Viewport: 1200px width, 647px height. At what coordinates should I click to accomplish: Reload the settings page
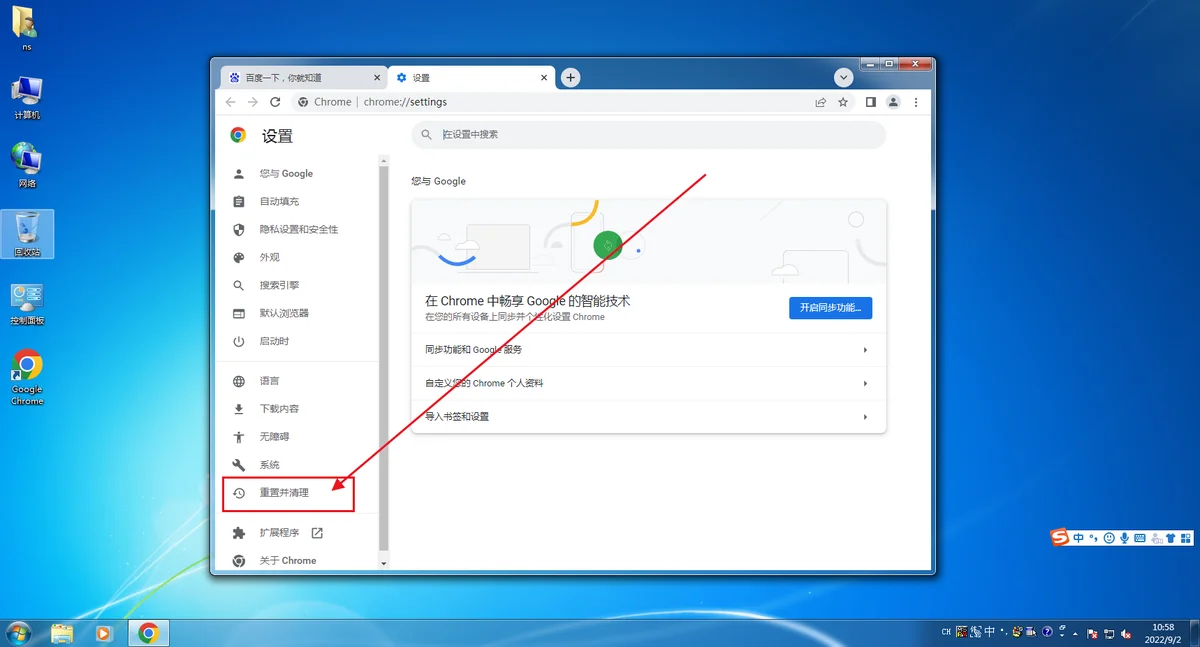275,102
